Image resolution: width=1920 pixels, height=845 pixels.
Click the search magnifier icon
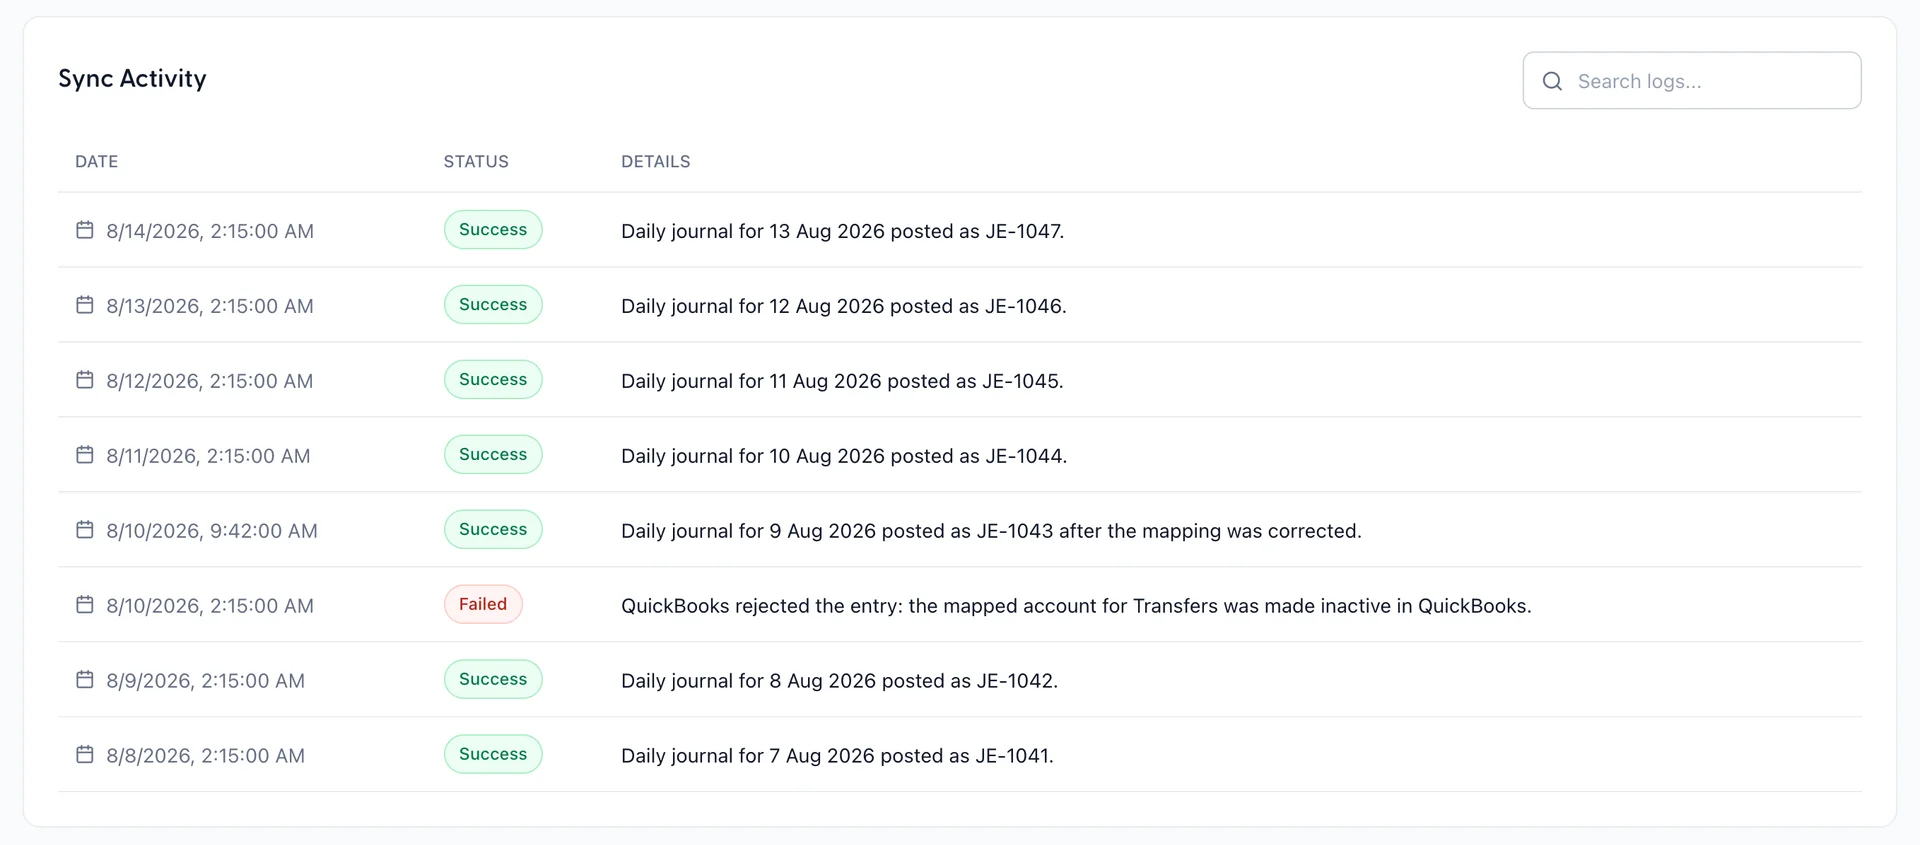tap(1552, 81)
